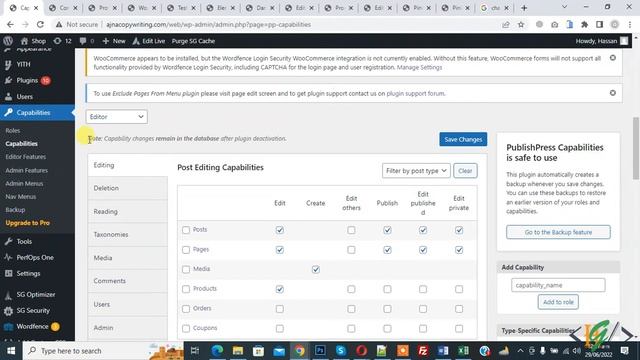Dismiss the Exclude Pages From Menu notice
Screen dimensions: 640x360
pyautogui.click(x=613, y=93)
